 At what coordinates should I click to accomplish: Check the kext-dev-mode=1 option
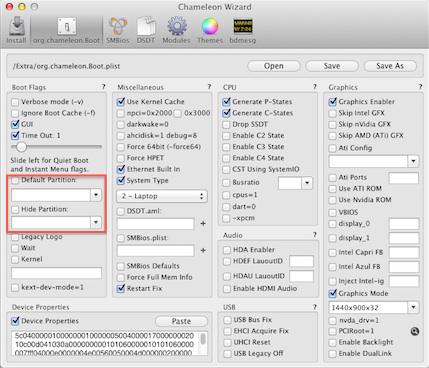point(15,287)
